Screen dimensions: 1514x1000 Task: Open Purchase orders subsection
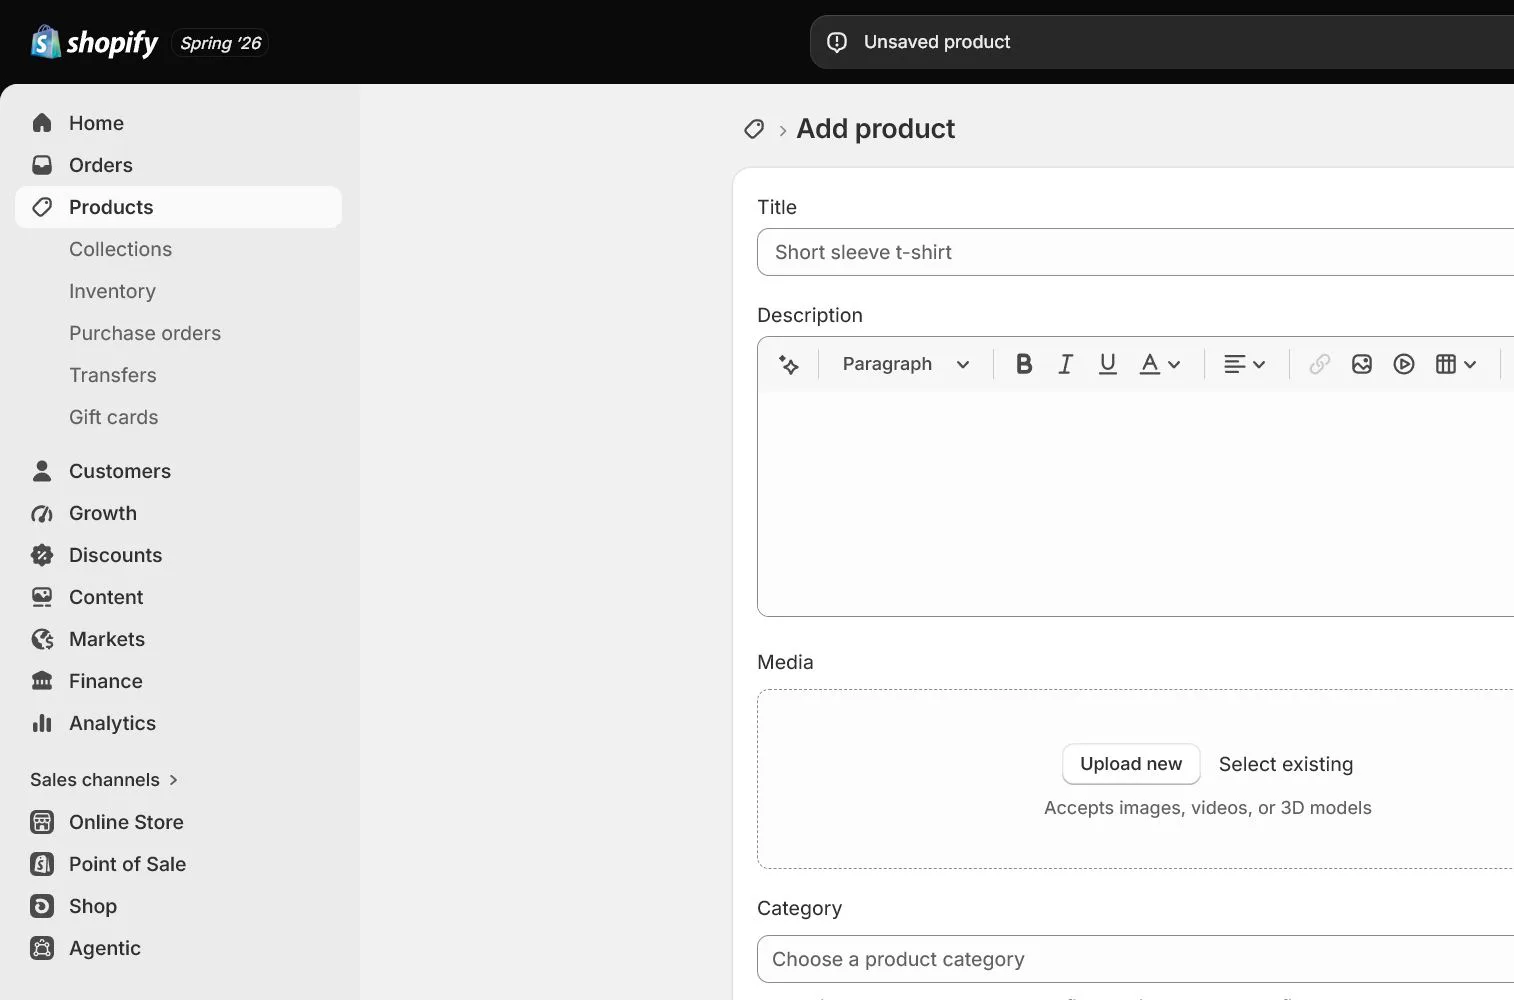coord(145,333)
